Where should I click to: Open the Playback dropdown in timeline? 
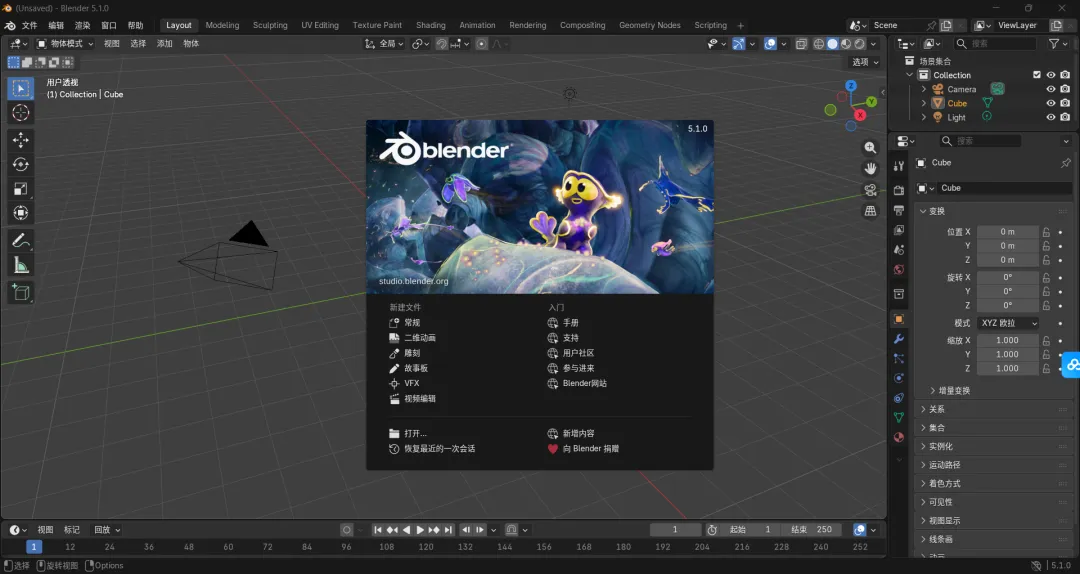coord(107,530)
